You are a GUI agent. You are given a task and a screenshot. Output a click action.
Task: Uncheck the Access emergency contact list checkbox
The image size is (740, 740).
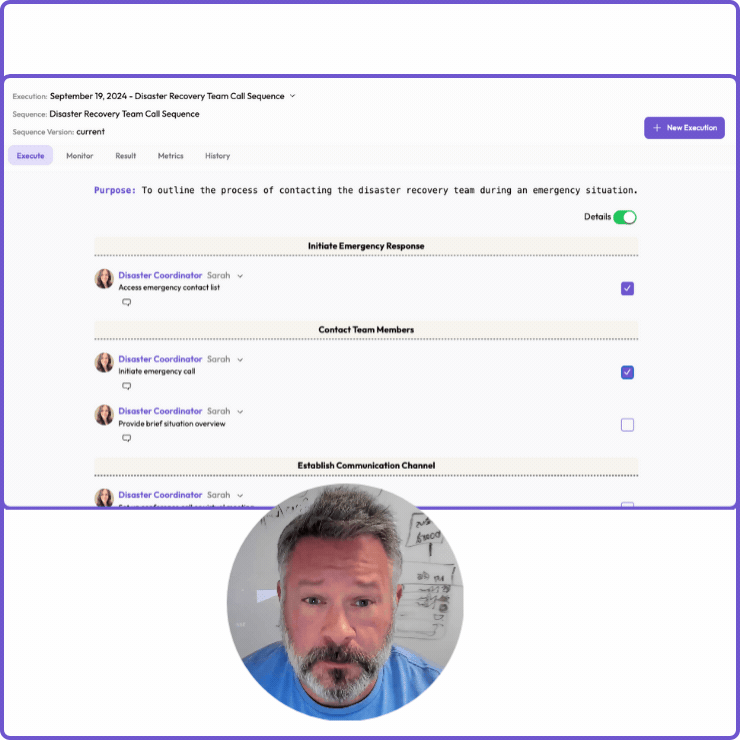click(x=627, y=289)
